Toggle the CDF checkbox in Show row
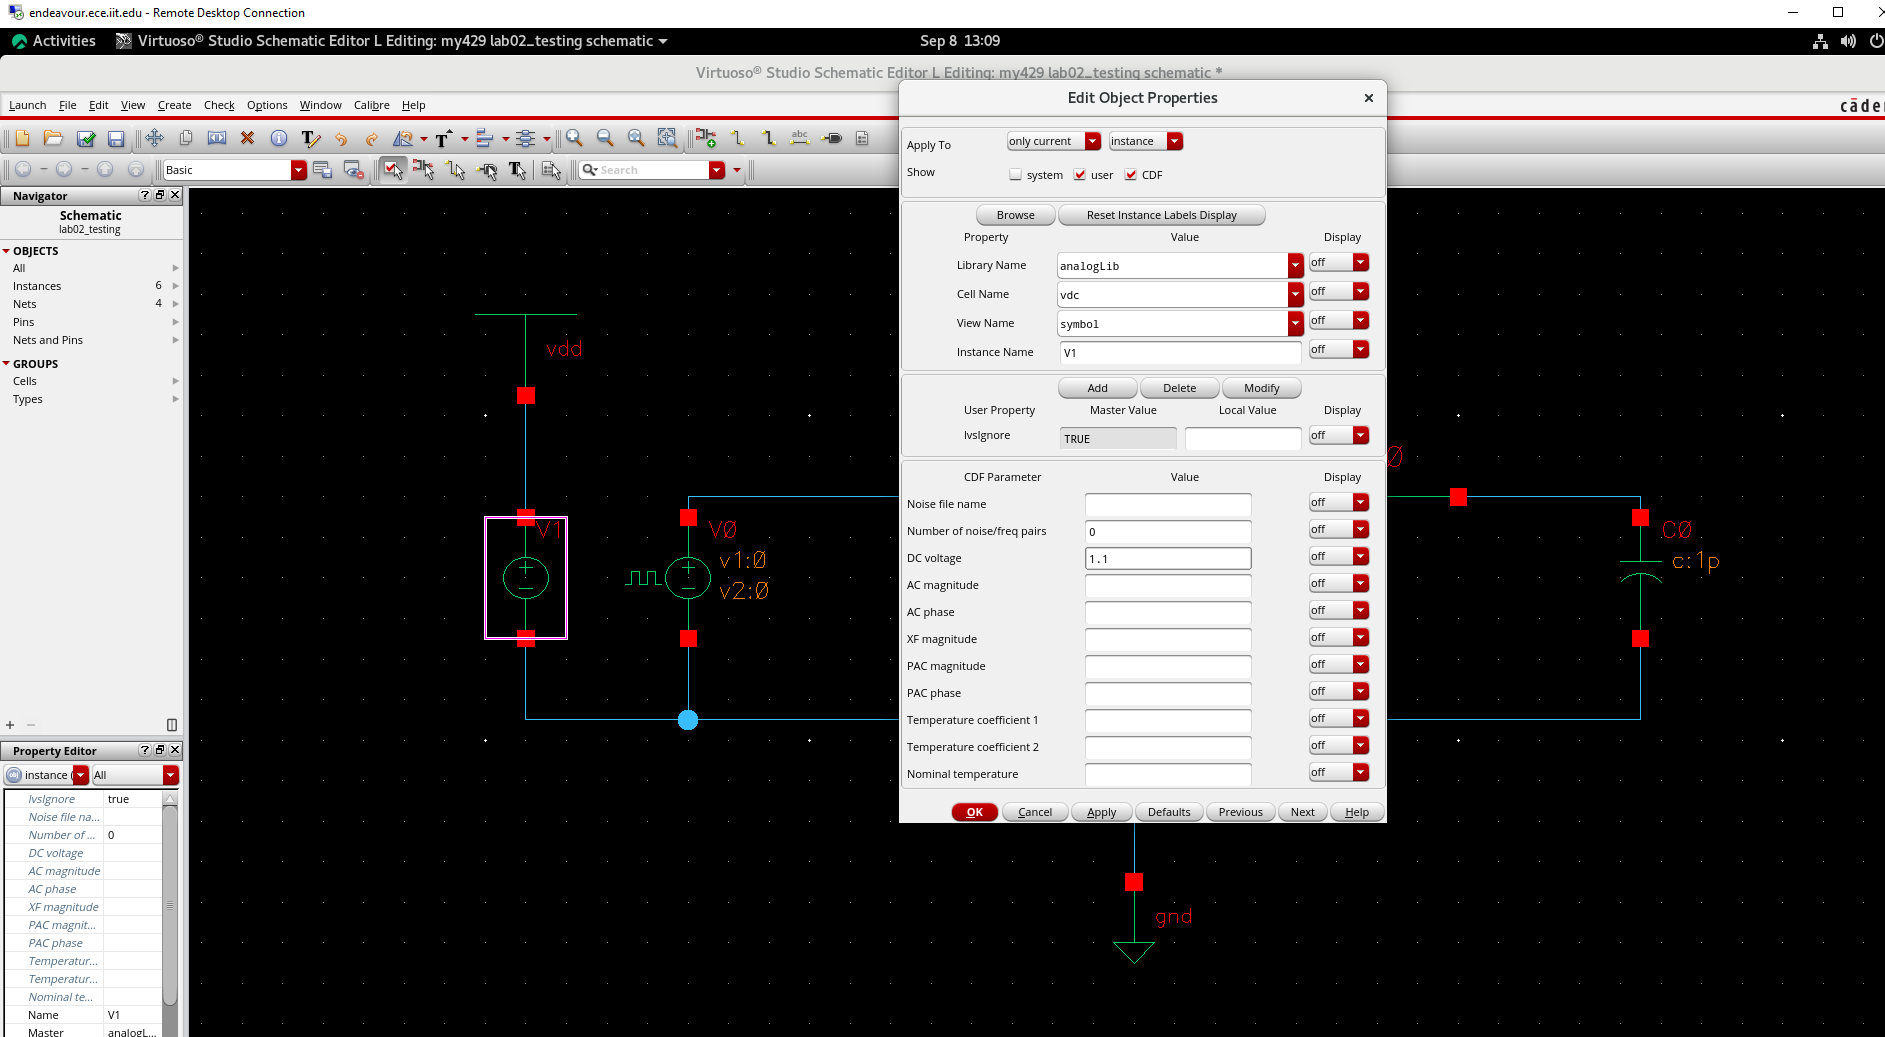 point(1131,175)
